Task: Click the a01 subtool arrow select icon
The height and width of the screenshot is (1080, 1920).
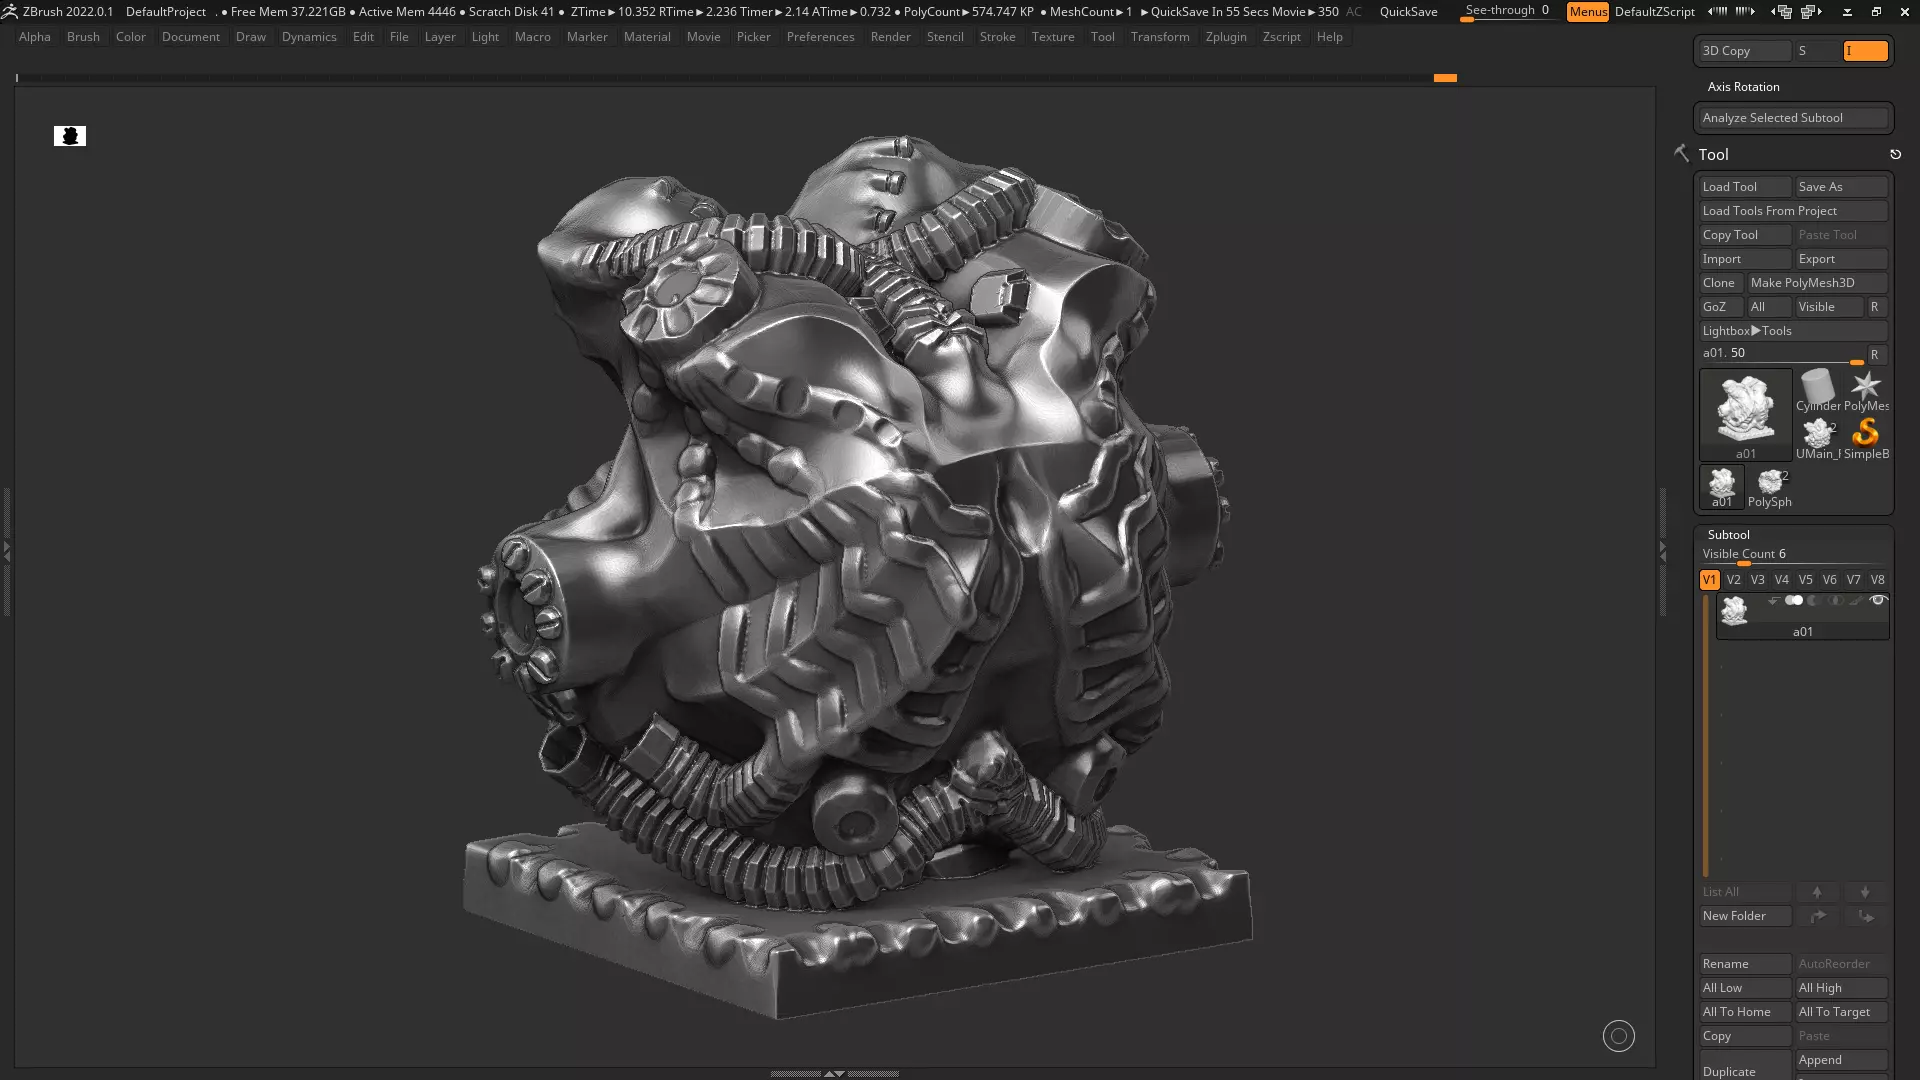Action: pyautogui.click(x=1773, y=601)
